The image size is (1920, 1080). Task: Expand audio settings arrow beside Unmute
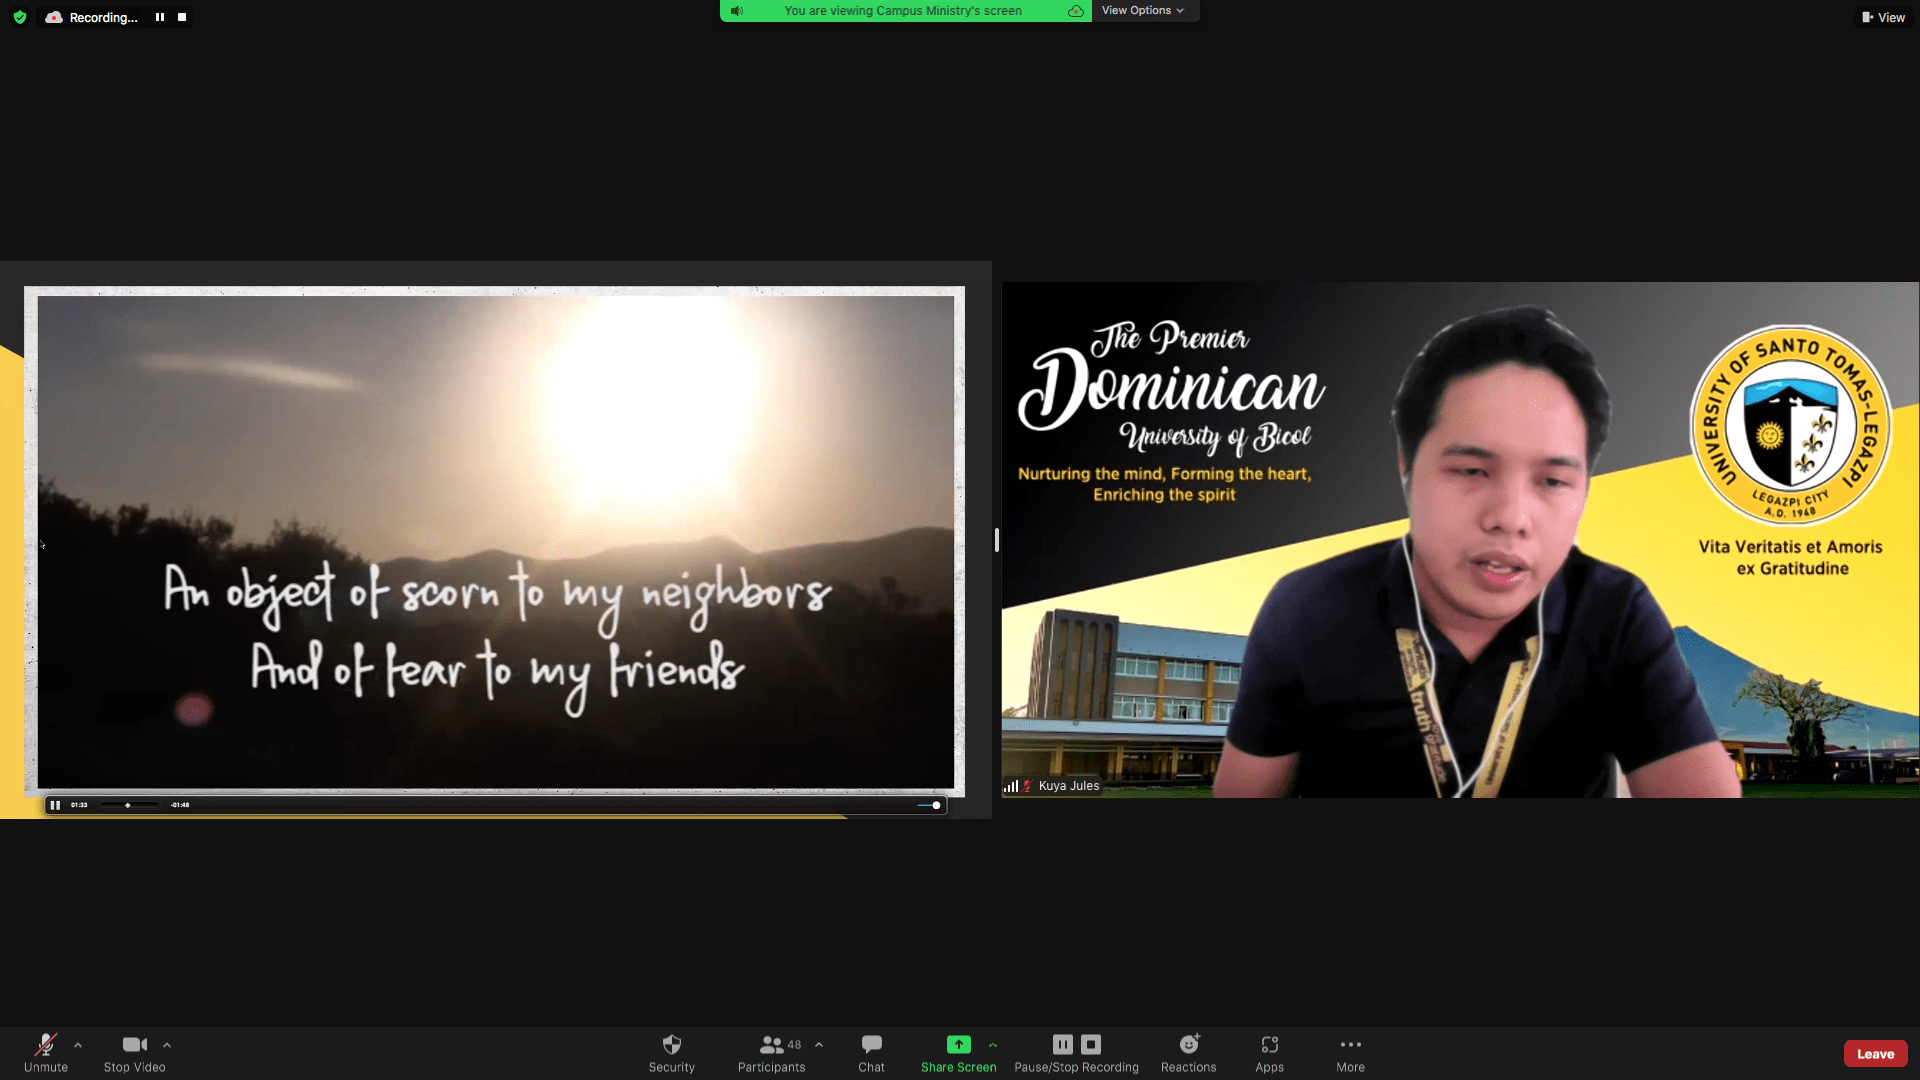78,1045
